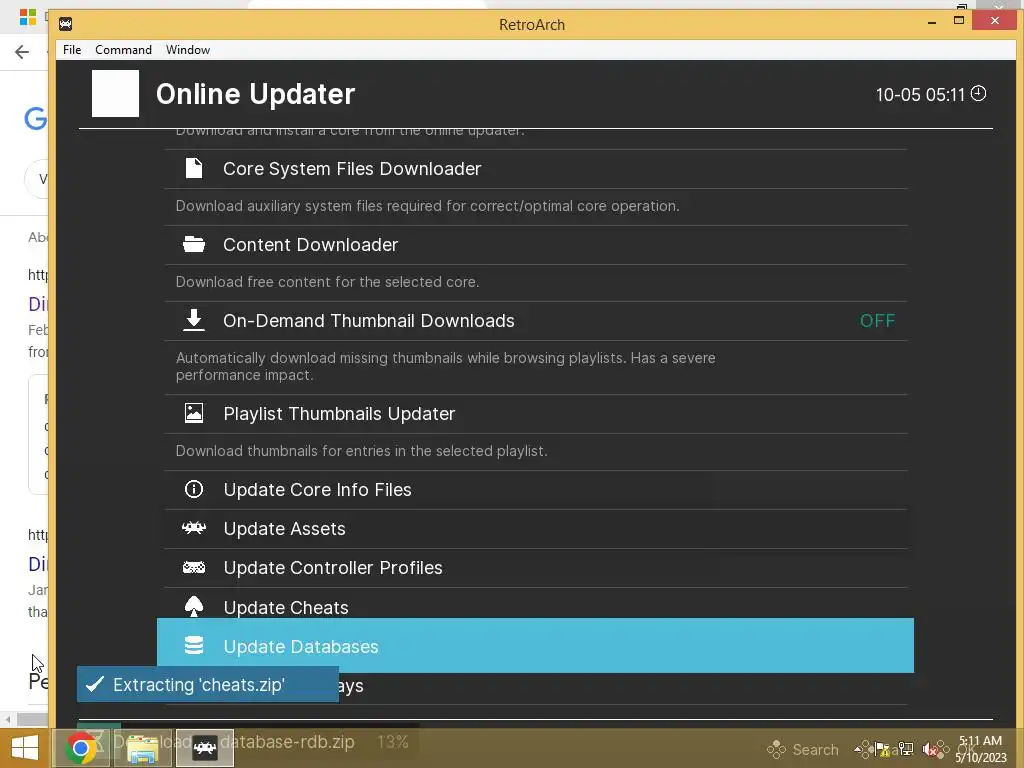Click the Update Assets invader icon

pyautogui.click(x=194, y=528)
